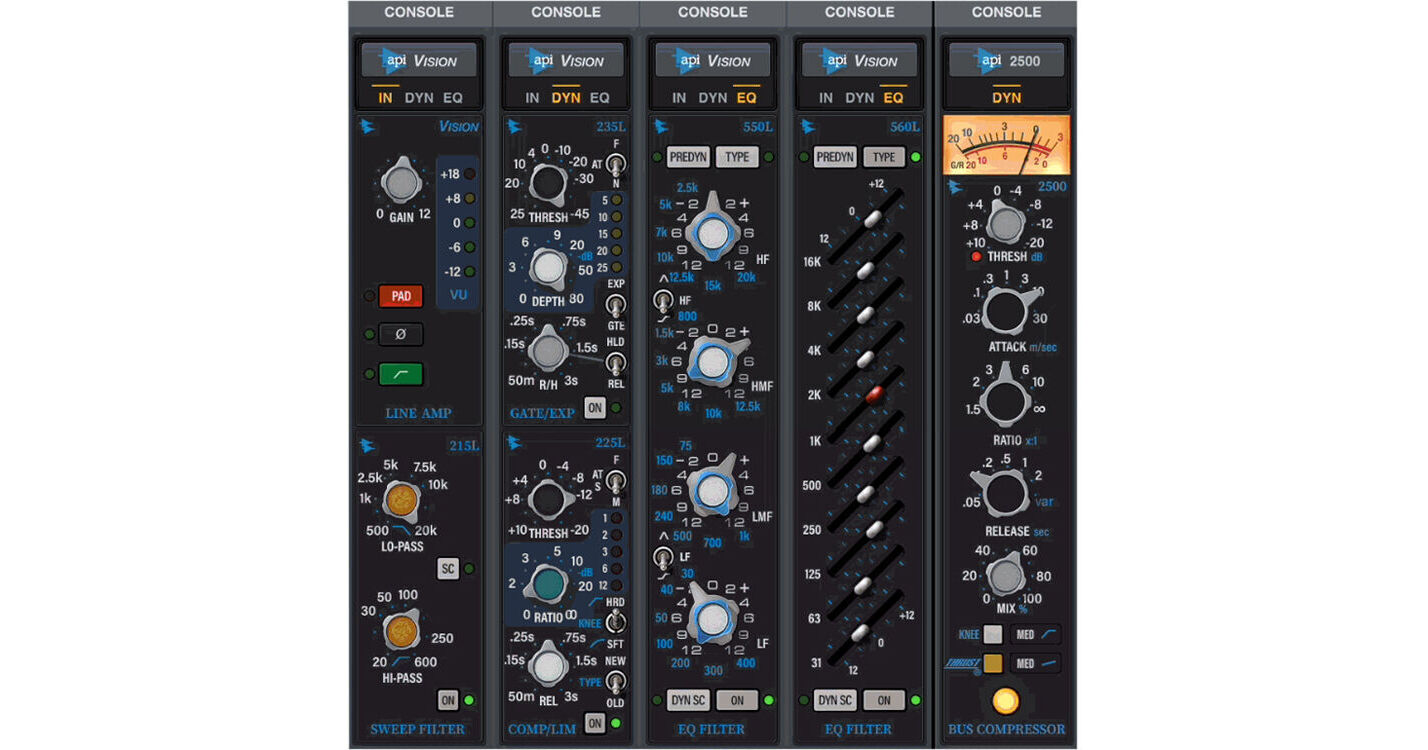Enable the high-pass filter curve icon on Line Amp
Screen dimensions: 1428x750
pos(401,373)
